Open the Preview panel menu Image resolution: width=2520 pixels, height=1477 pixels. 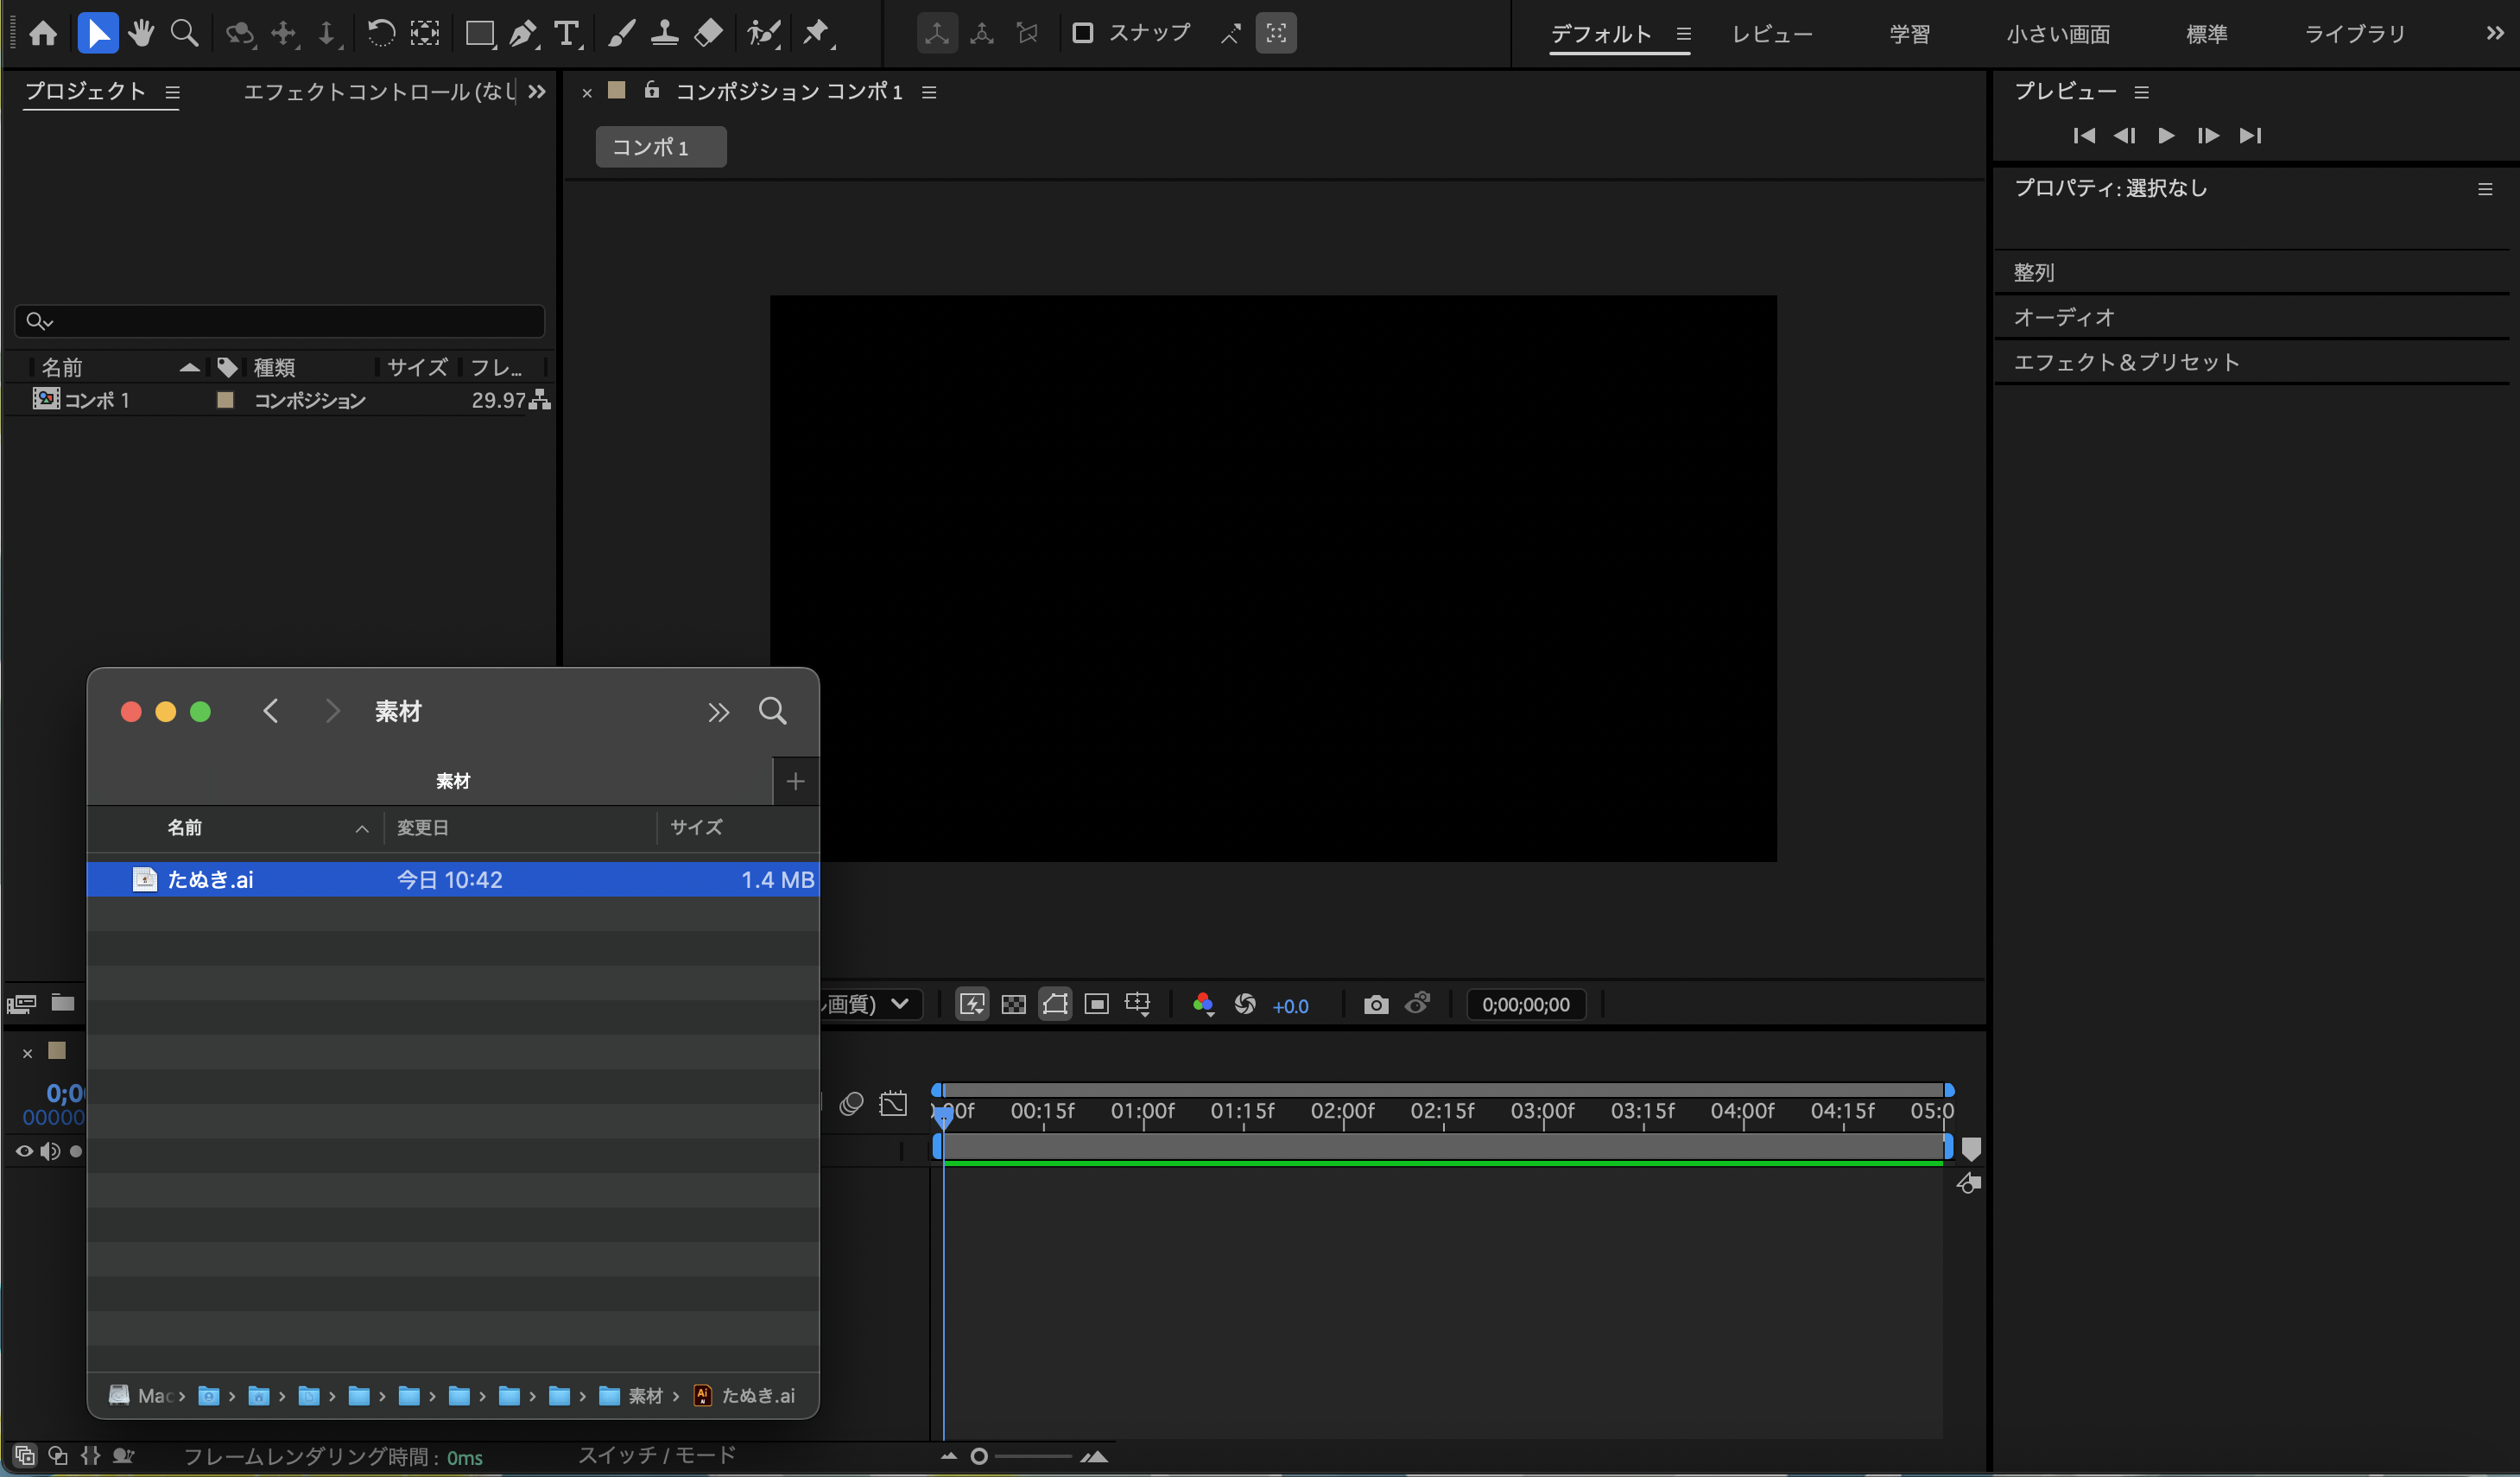point(2141,93)
